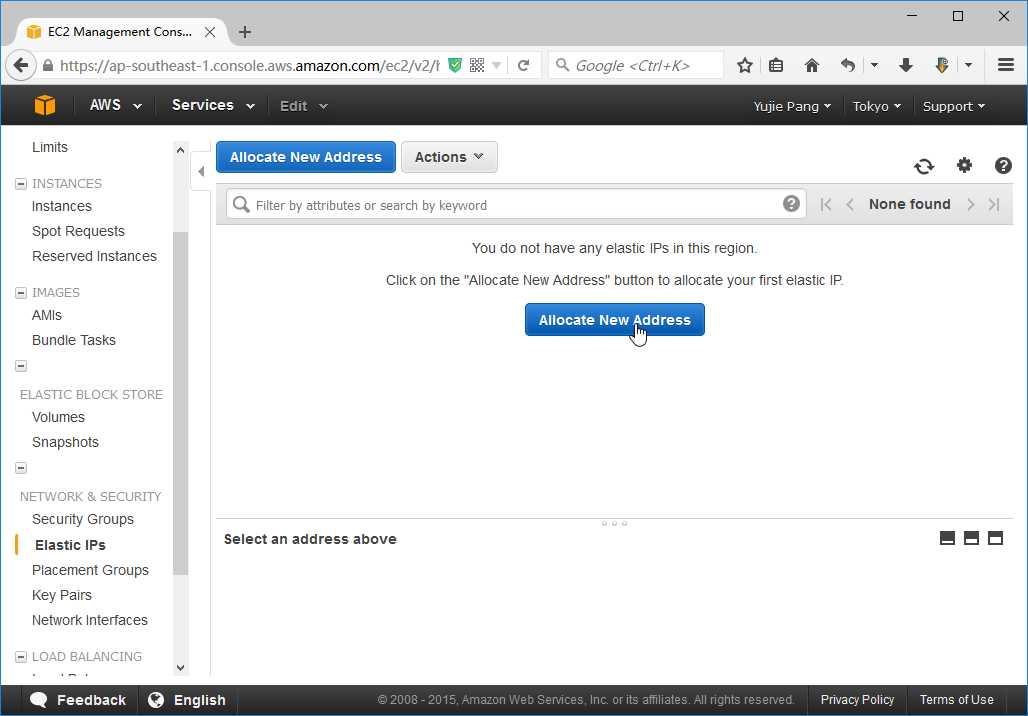Screen dimensions: 1028x716
Task: Open Bundle Tasks in sidebar
Action: click(x=73, y=340)
